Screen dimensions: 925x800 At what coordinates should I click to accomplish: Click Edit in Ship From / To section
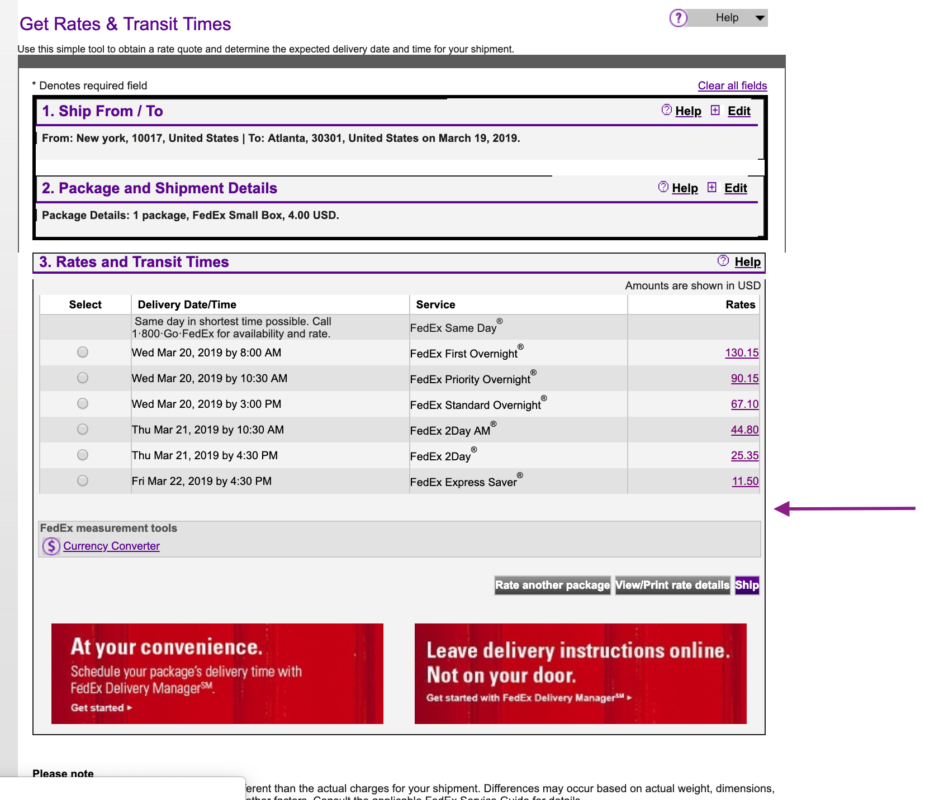pyautogui.click(x=739, y=111)
